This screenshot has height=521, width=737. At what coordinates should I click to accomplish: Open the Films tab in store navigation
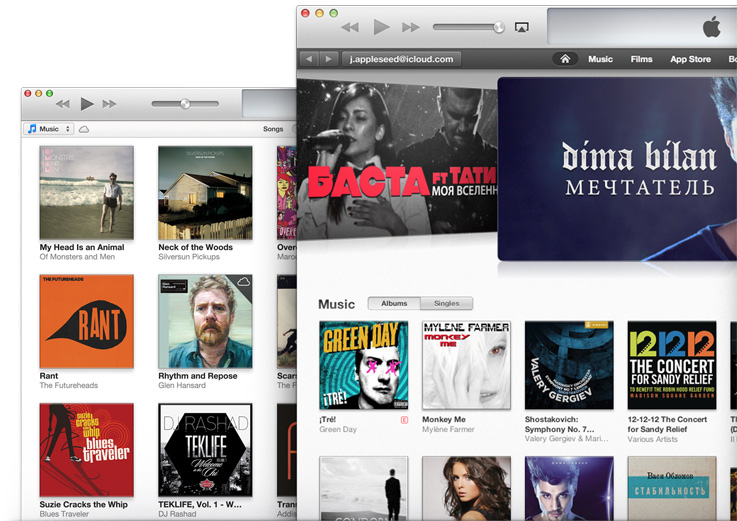[641, 59]
